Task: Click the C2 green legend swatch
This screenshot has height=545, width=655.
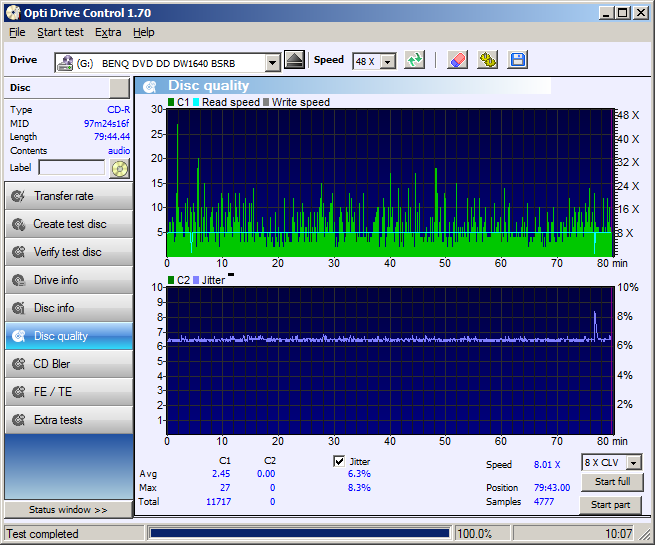Action: pos(171,280)
